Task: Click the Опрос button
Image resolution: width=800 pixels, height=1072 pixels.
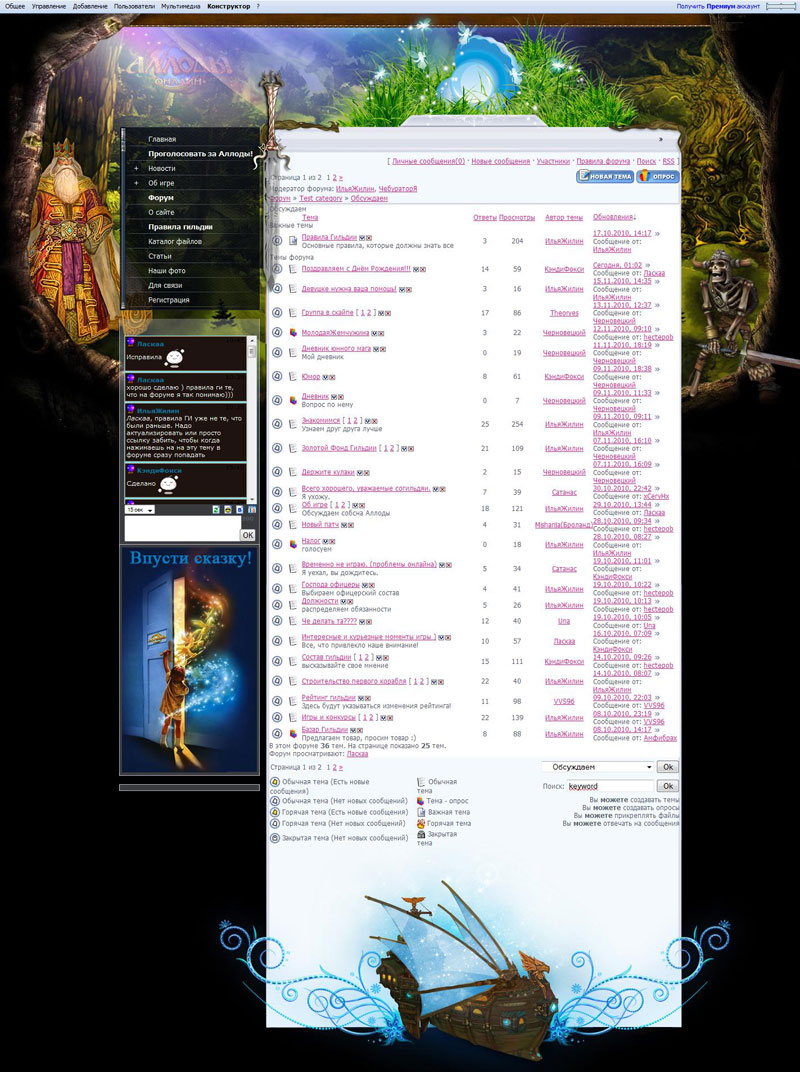Action: click(x=657, y=176)
